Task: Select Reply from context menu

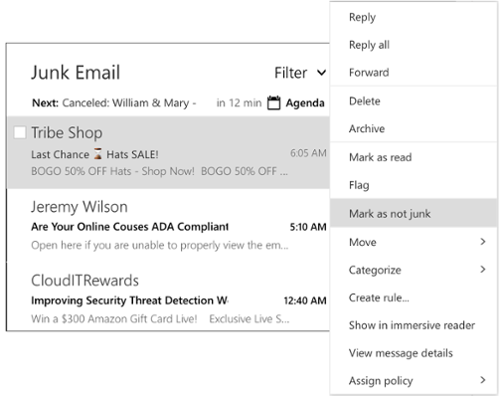Action: tap(413, 17)
